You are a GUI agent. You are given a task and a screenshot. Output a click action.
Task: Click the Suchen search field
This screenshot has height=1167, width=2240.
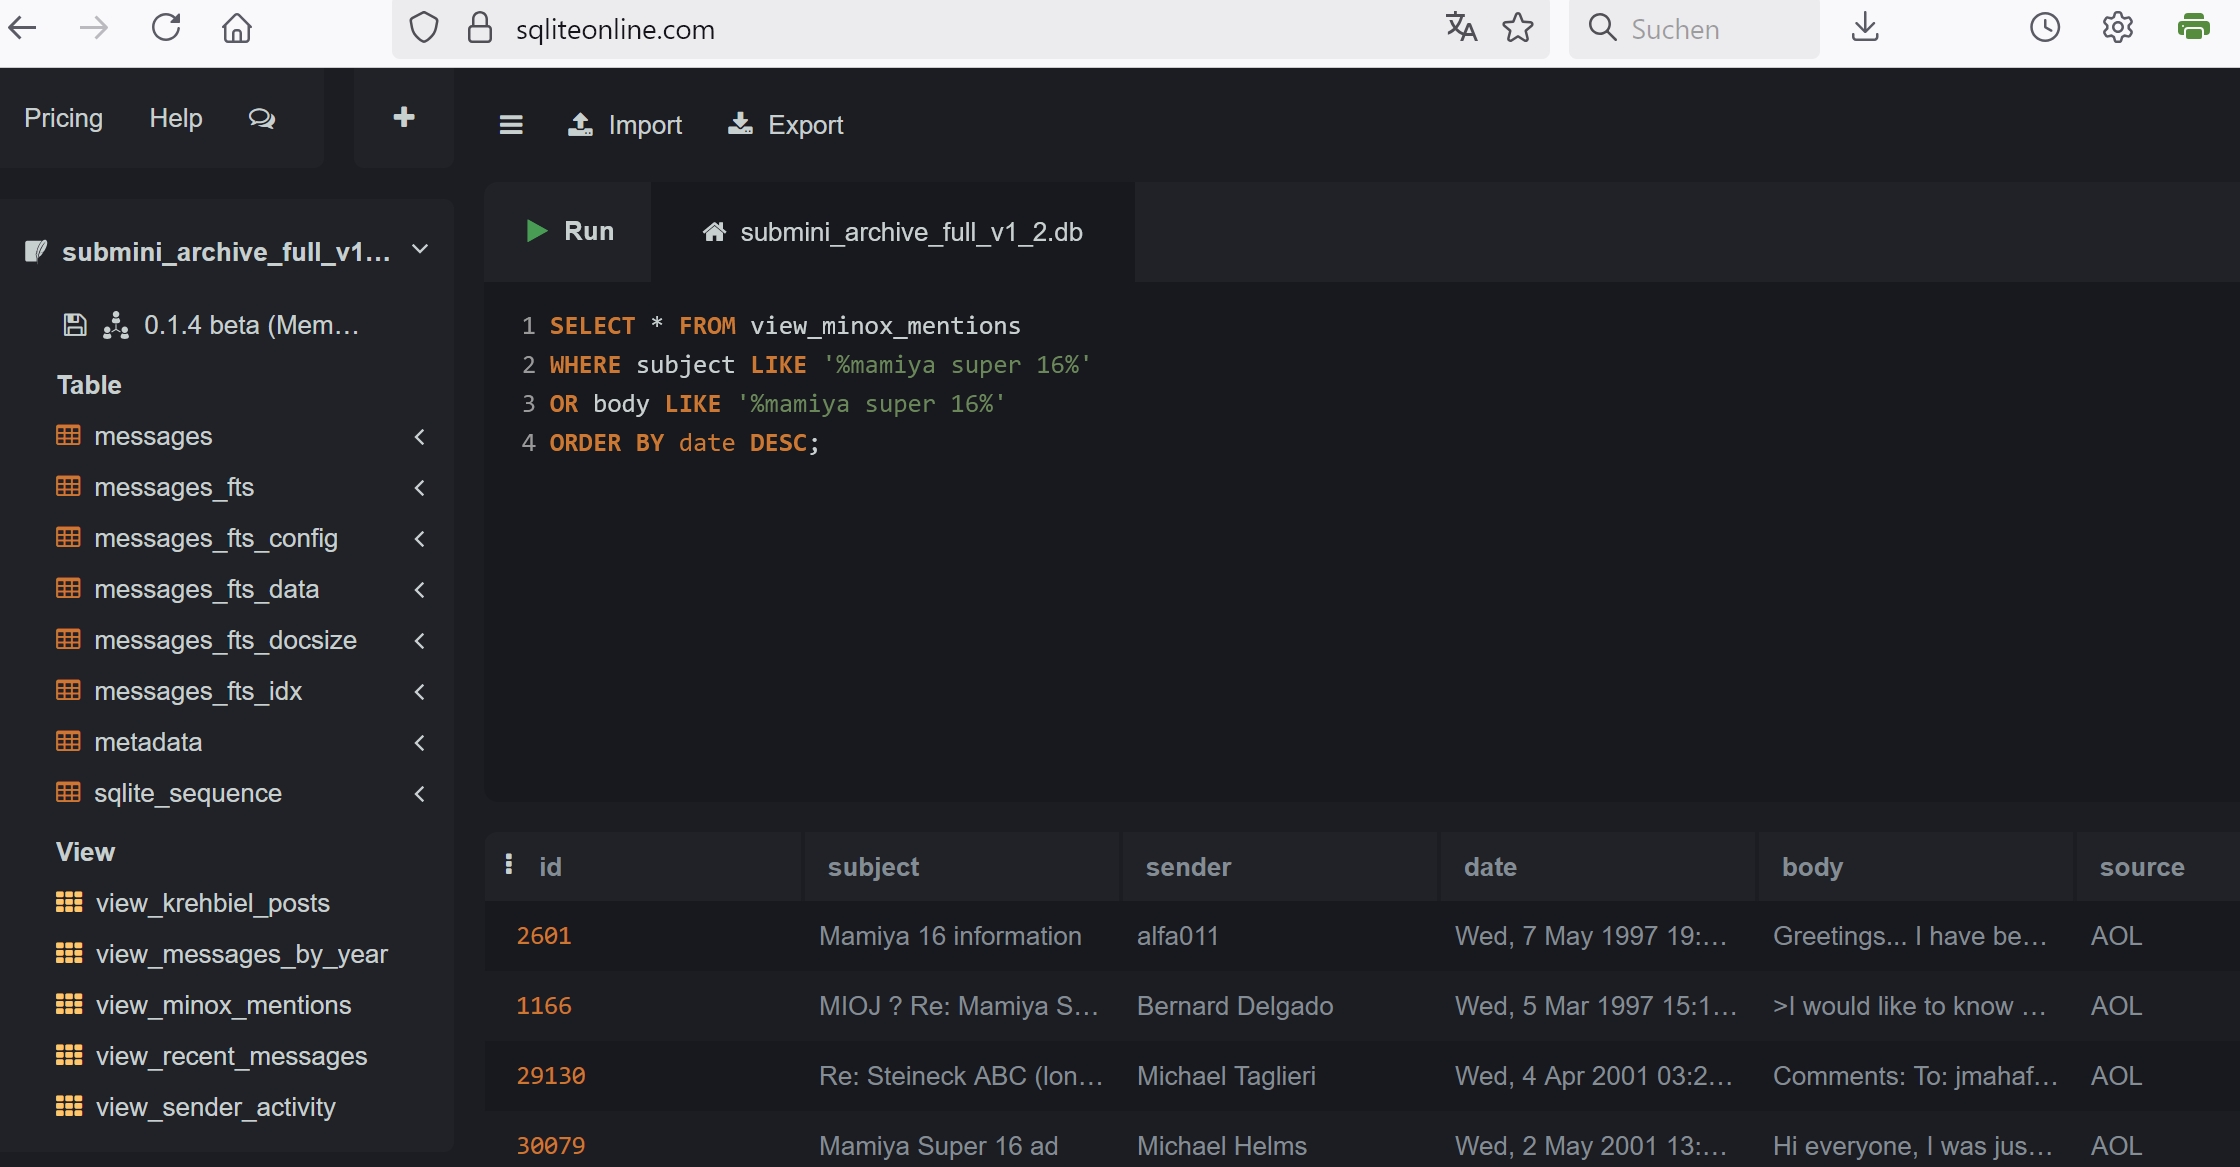pyautogui.click(x=1695, y=29)
